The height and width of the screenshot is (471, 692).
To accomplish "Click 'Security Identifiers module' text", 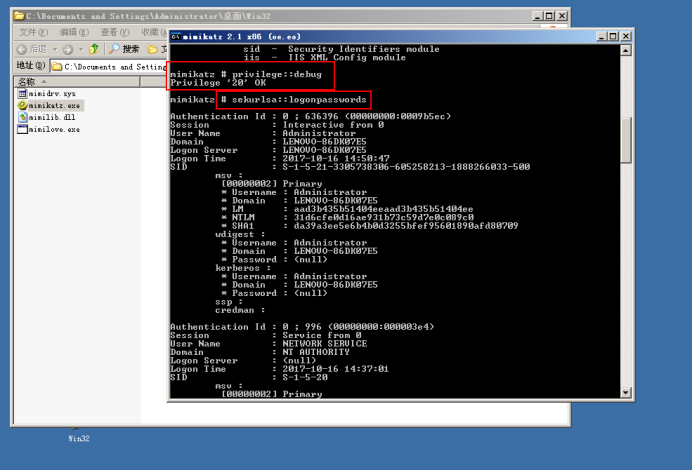I will [x=364, y=49].
